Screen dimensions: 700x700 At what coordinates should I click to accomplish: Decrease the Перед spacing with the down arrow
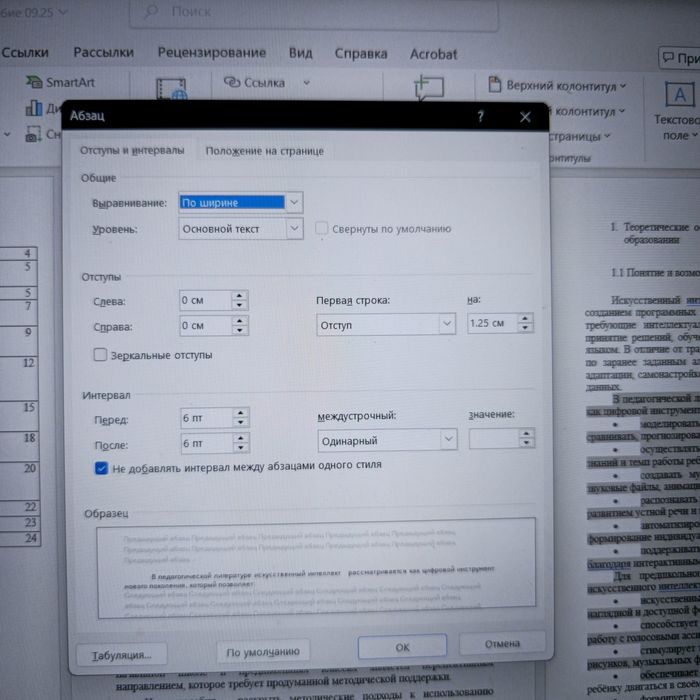click(x=241, y=422)
